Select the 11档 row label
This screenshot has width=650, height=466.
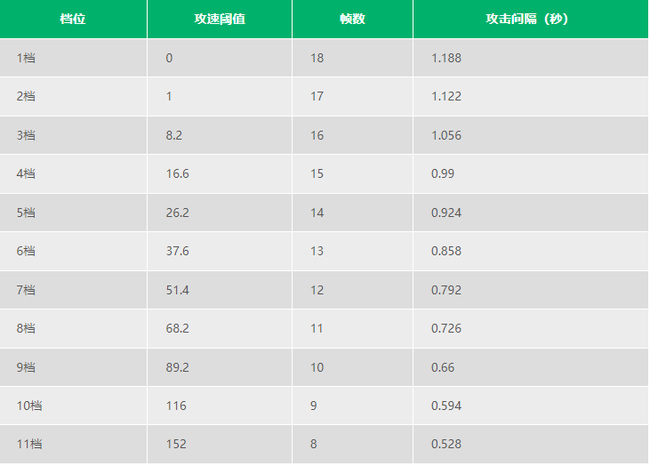(29, 444)
